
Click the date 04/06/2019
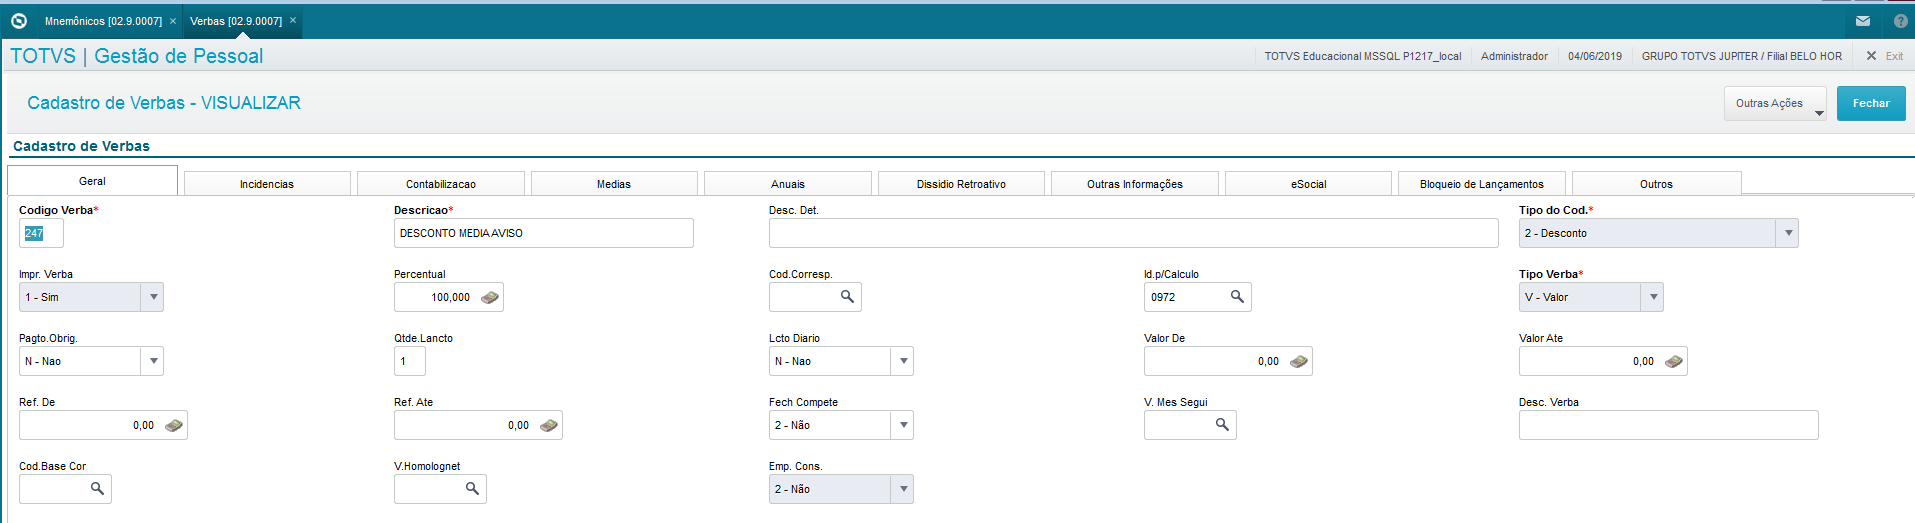(1595, 56)
